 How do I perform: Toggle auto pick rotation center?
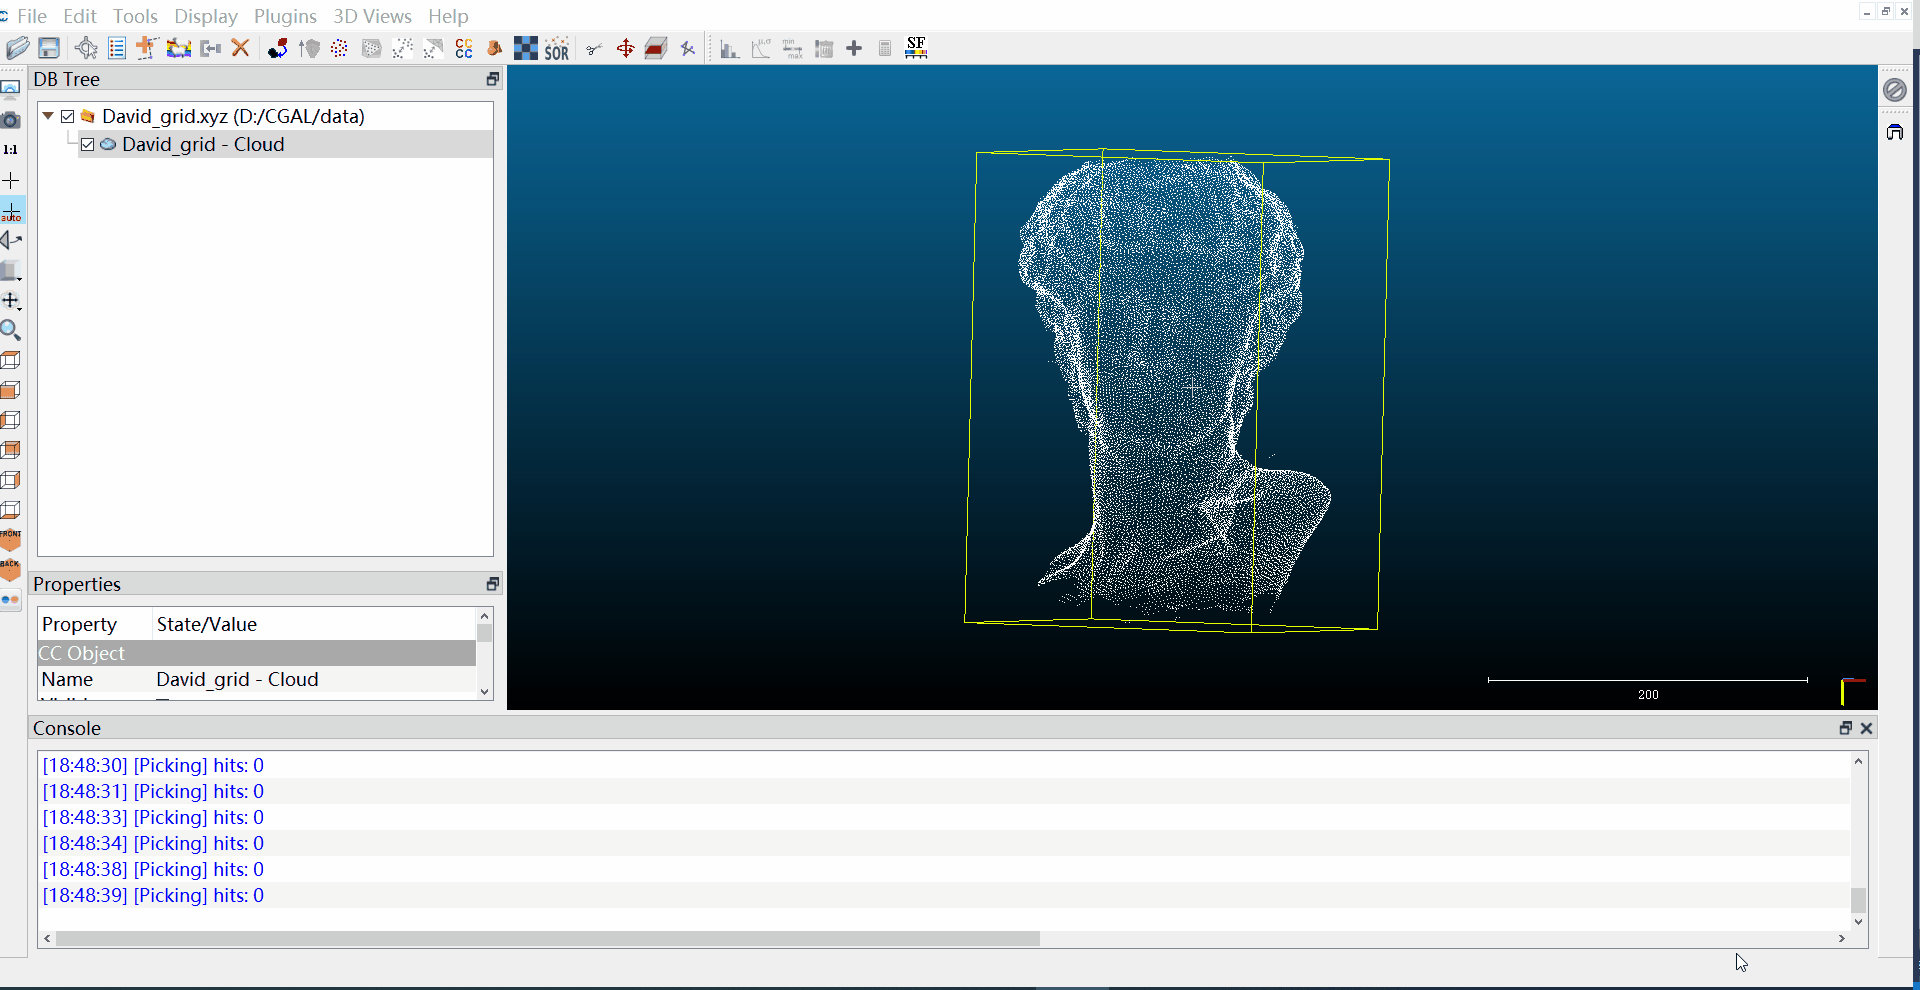11,211
